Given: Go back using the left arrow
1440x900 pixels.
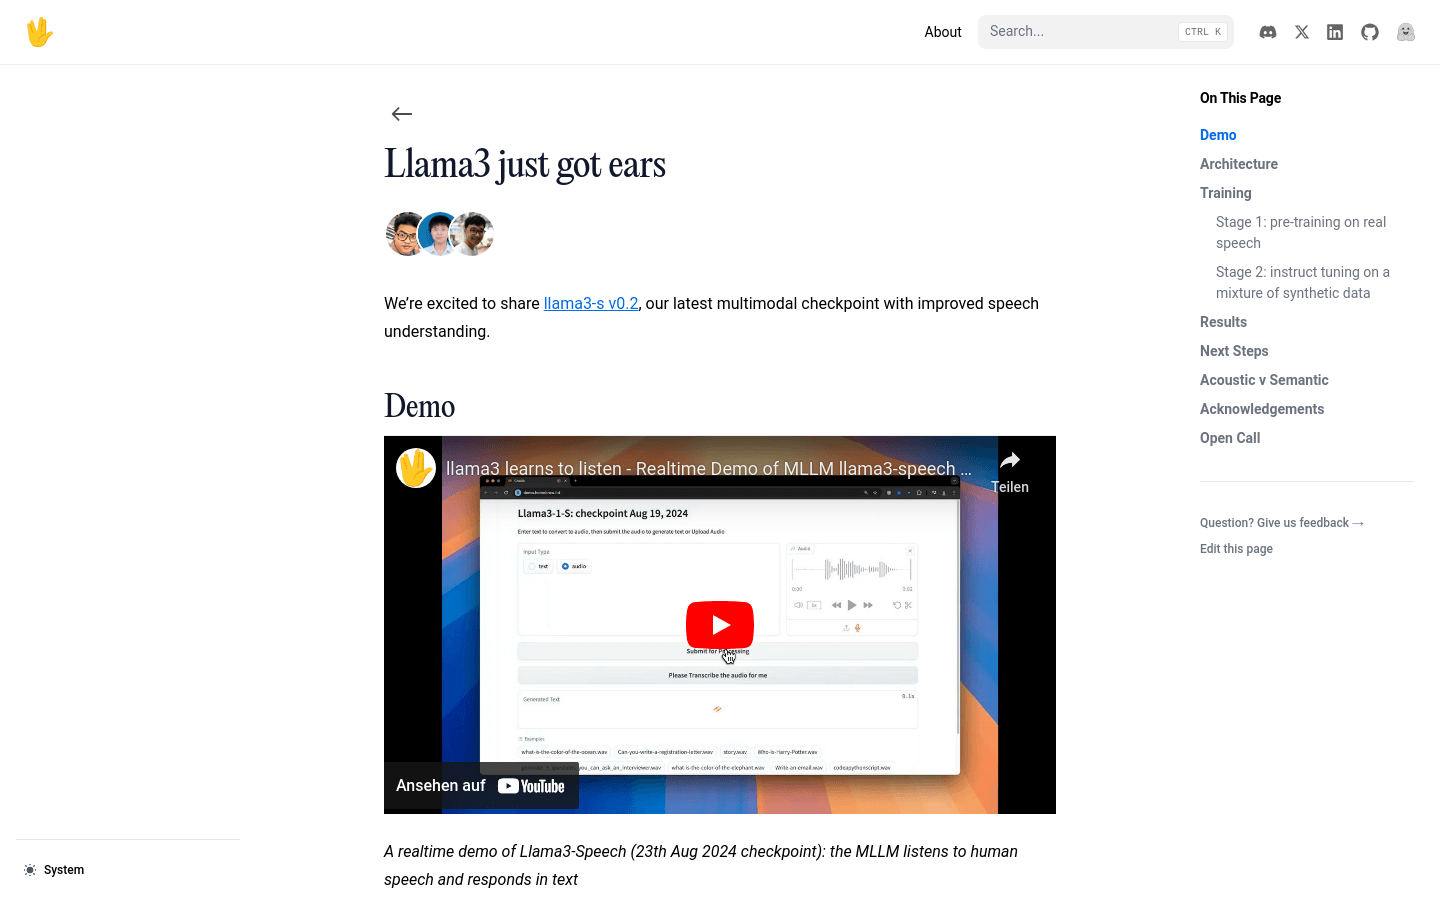Looking at the screenshot, I should click(402, 114).
